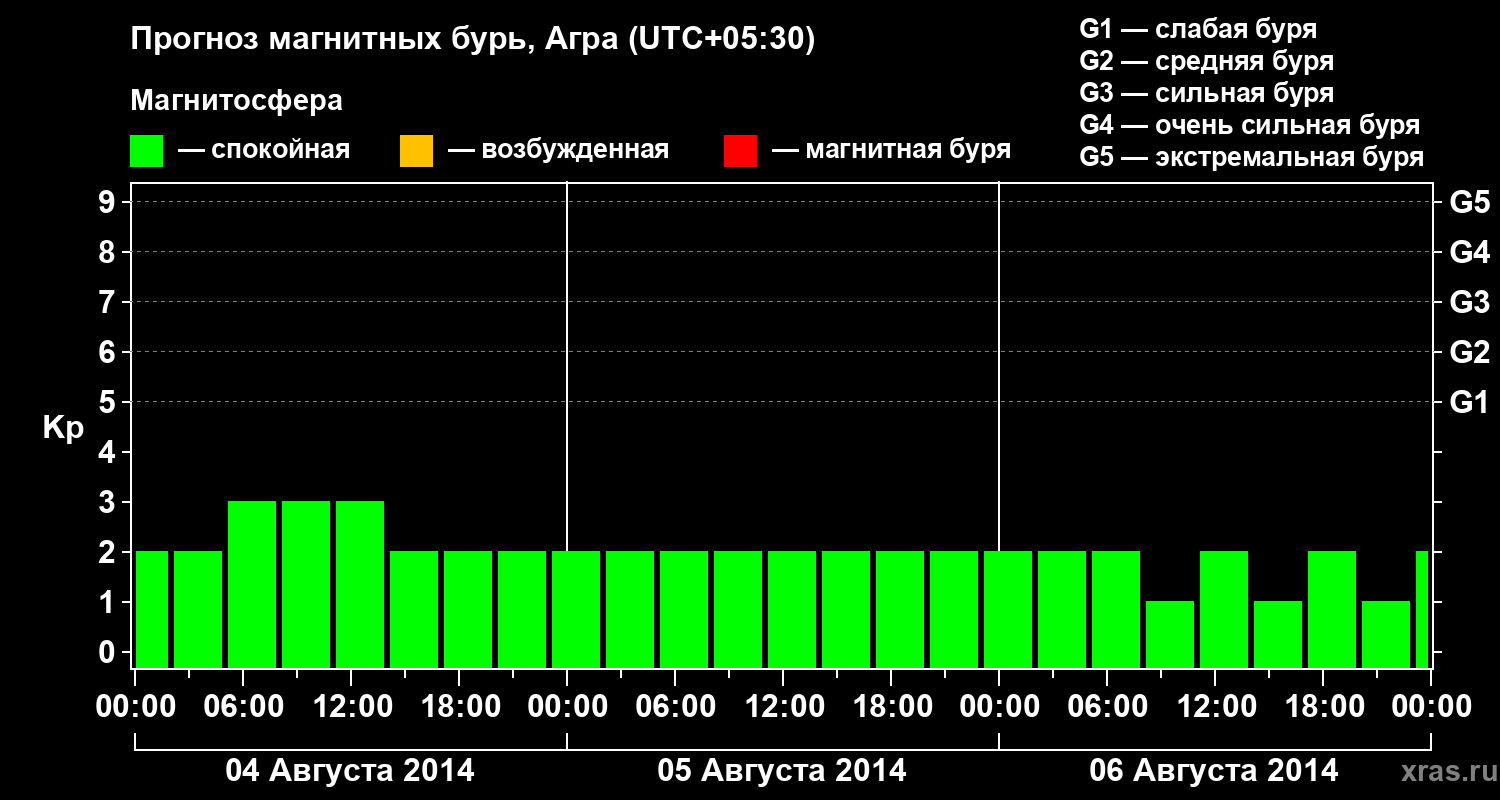Click the G4 right-axis label
The height and width of the screenshot is (800, 1500).
tap(1470, 252)
